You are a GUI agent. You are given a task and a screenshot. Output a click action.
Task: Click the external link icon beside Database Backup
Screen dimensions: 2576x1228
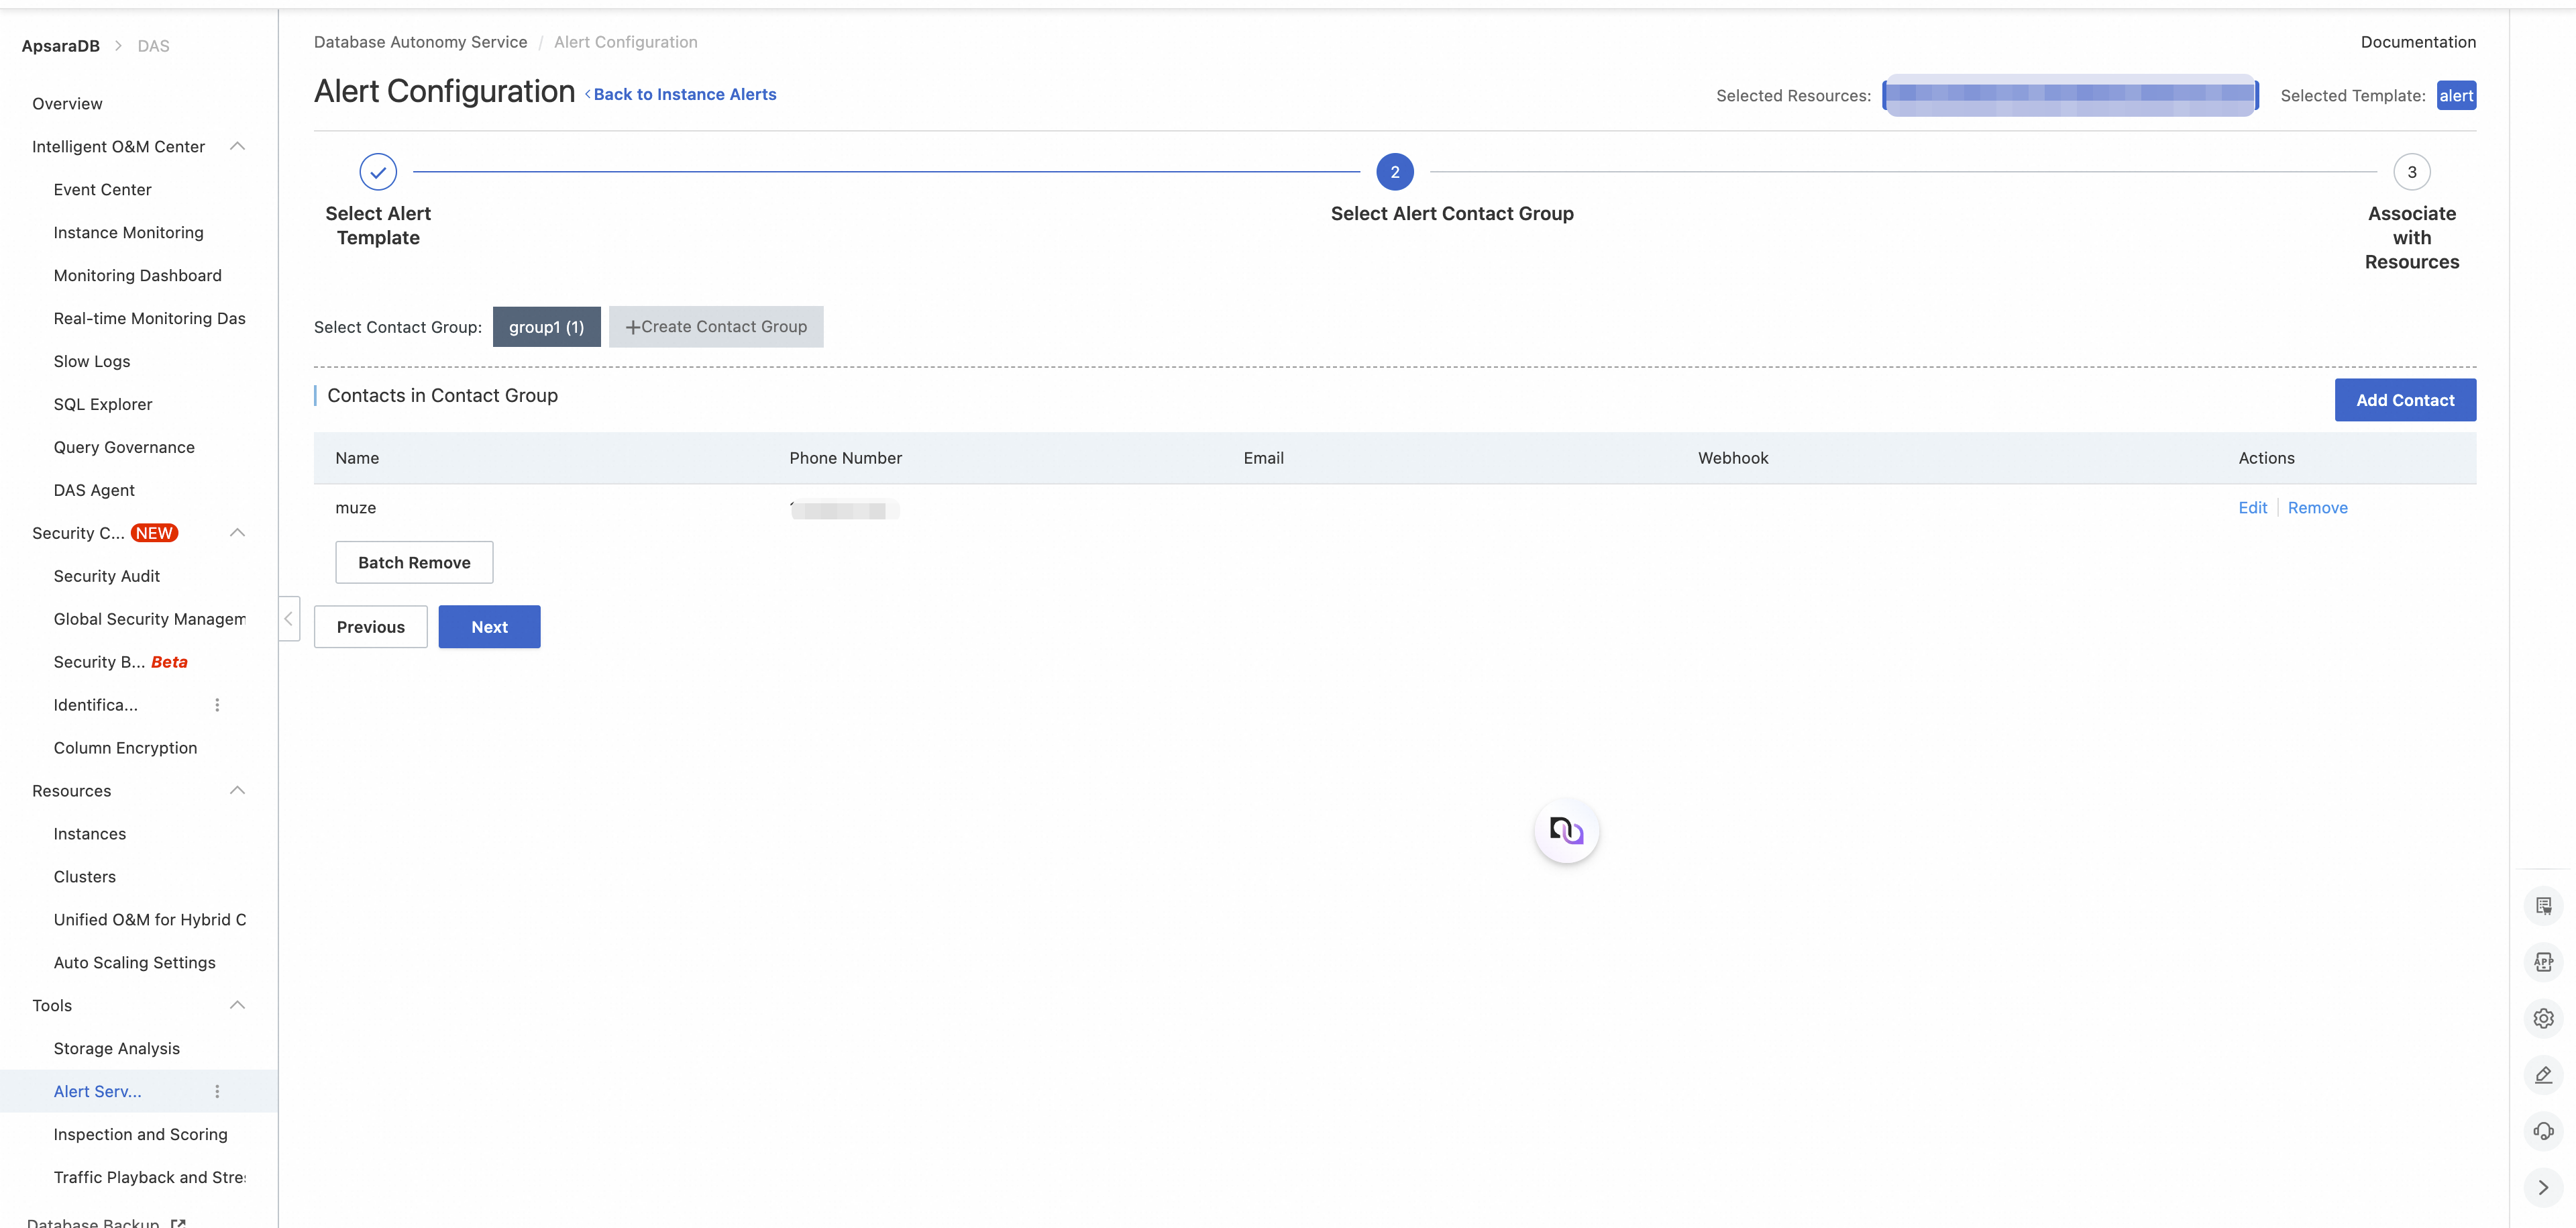[178, 1223]
